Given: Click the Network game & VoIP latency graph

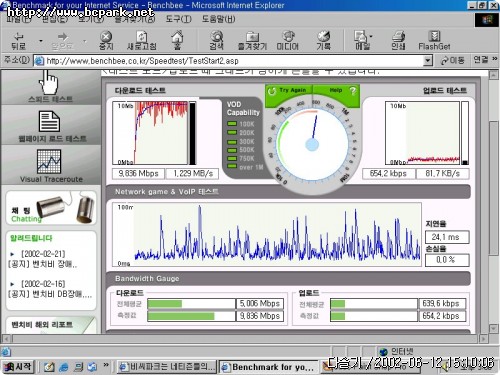Looking at the screenshot, I should coord(267,234).
